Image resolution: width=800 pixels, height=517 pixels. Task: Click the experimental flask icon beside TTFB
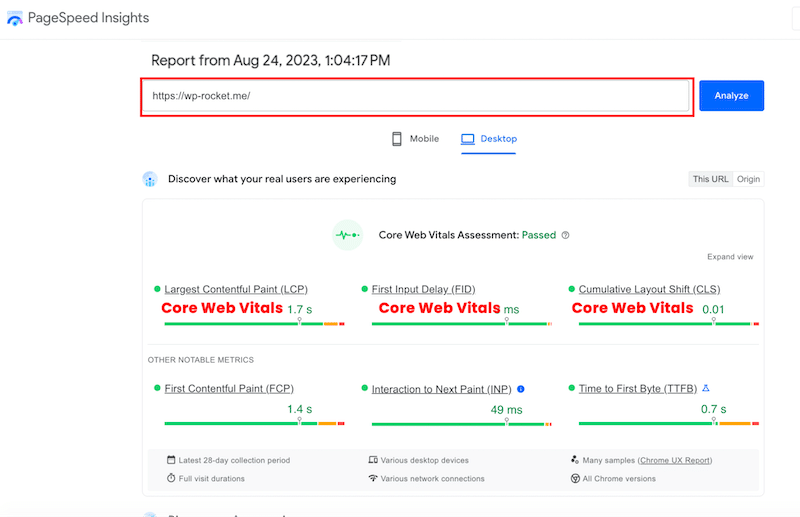tap(706, 388)
